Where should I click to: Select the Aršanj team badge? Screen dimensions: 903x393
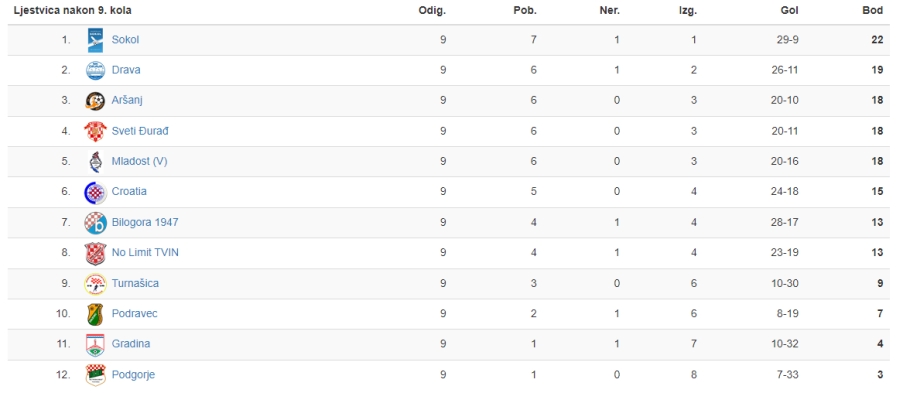pyautogui.click(x=96, y=101)
